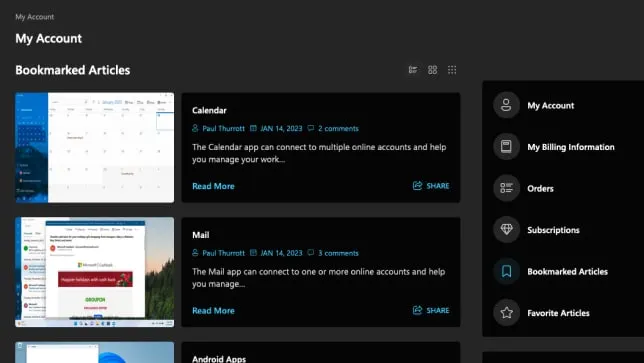The width and height of the screenshot is (644, 363).
Task: Click the date icon on Calendar article
Action: (253, 128)
